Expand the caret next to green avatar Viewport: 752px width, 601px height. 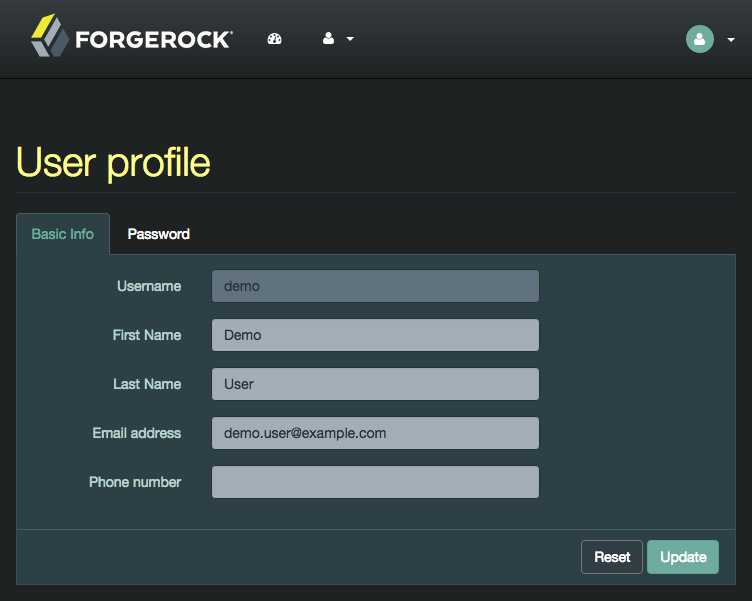(x=731, y=40)
